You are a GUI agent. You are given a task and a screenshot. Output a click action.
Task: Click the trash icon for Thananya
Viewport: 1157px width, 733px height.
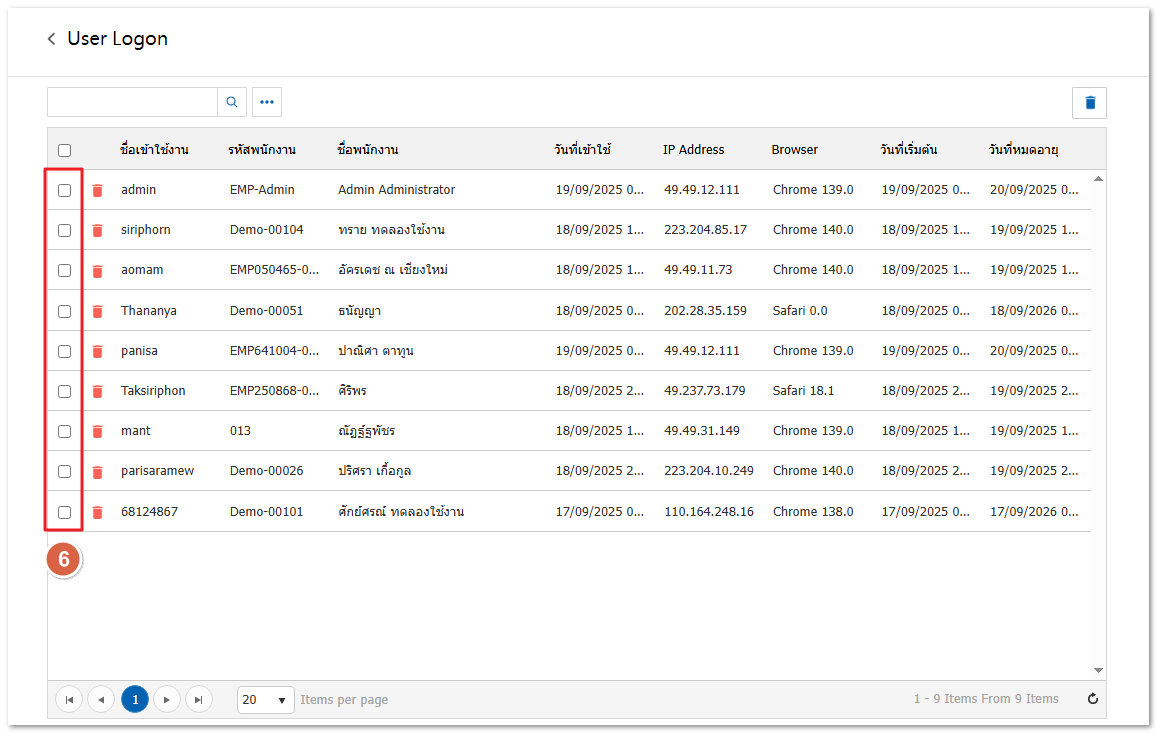point(97,311)
